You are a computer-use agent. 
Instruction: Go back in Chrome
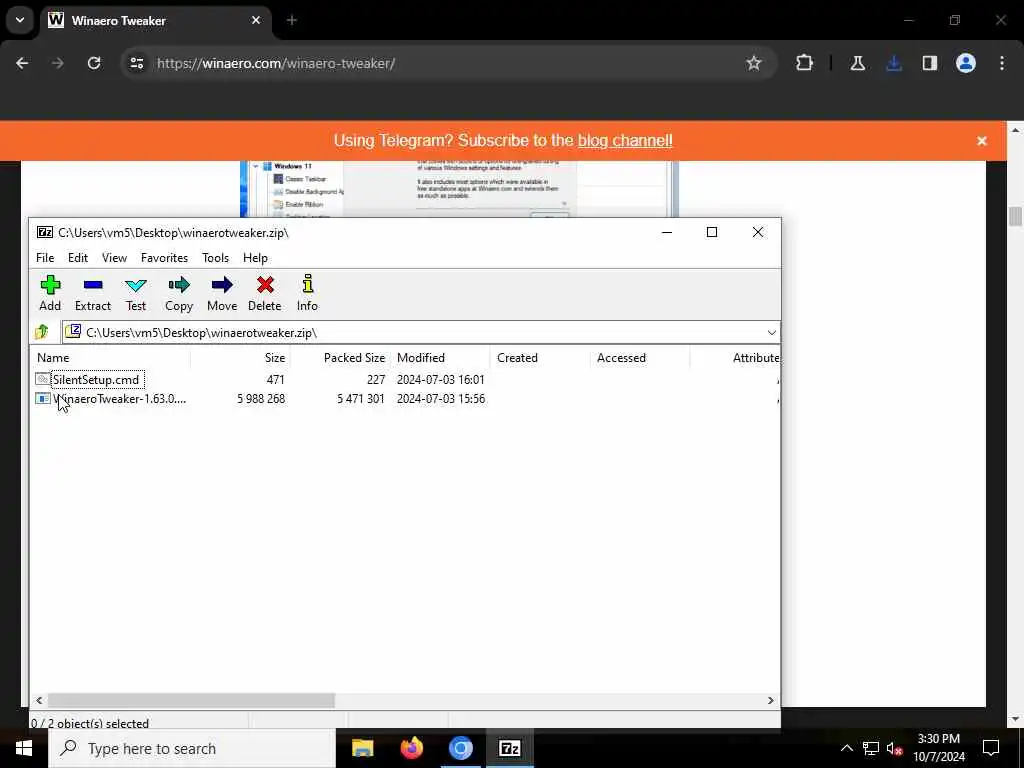pyautogui.click(x=22, y=63)
